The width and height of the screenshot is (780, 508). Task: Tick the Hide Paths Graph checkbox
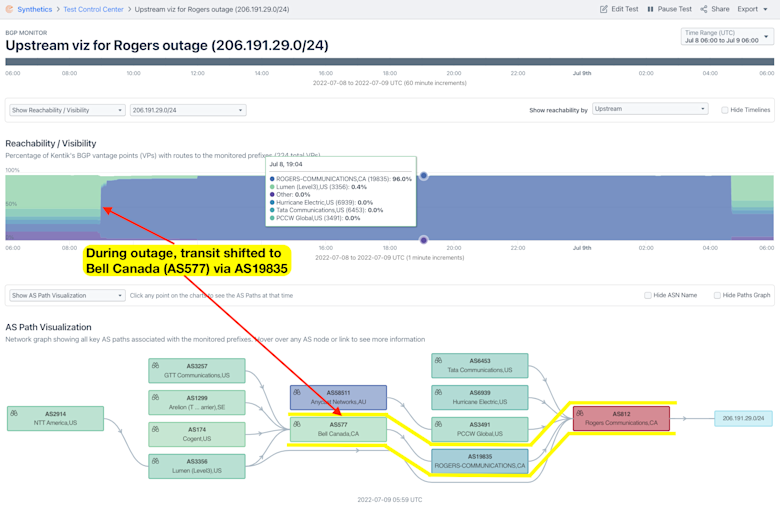click(x=717, y=296)
